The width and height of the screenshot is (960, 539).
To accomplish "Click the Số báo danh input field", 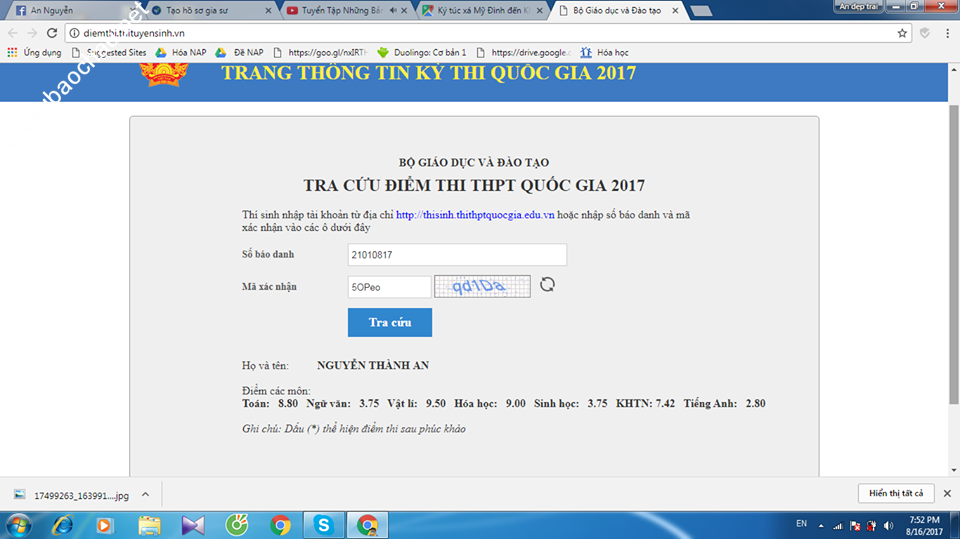I will coord(456,255).
